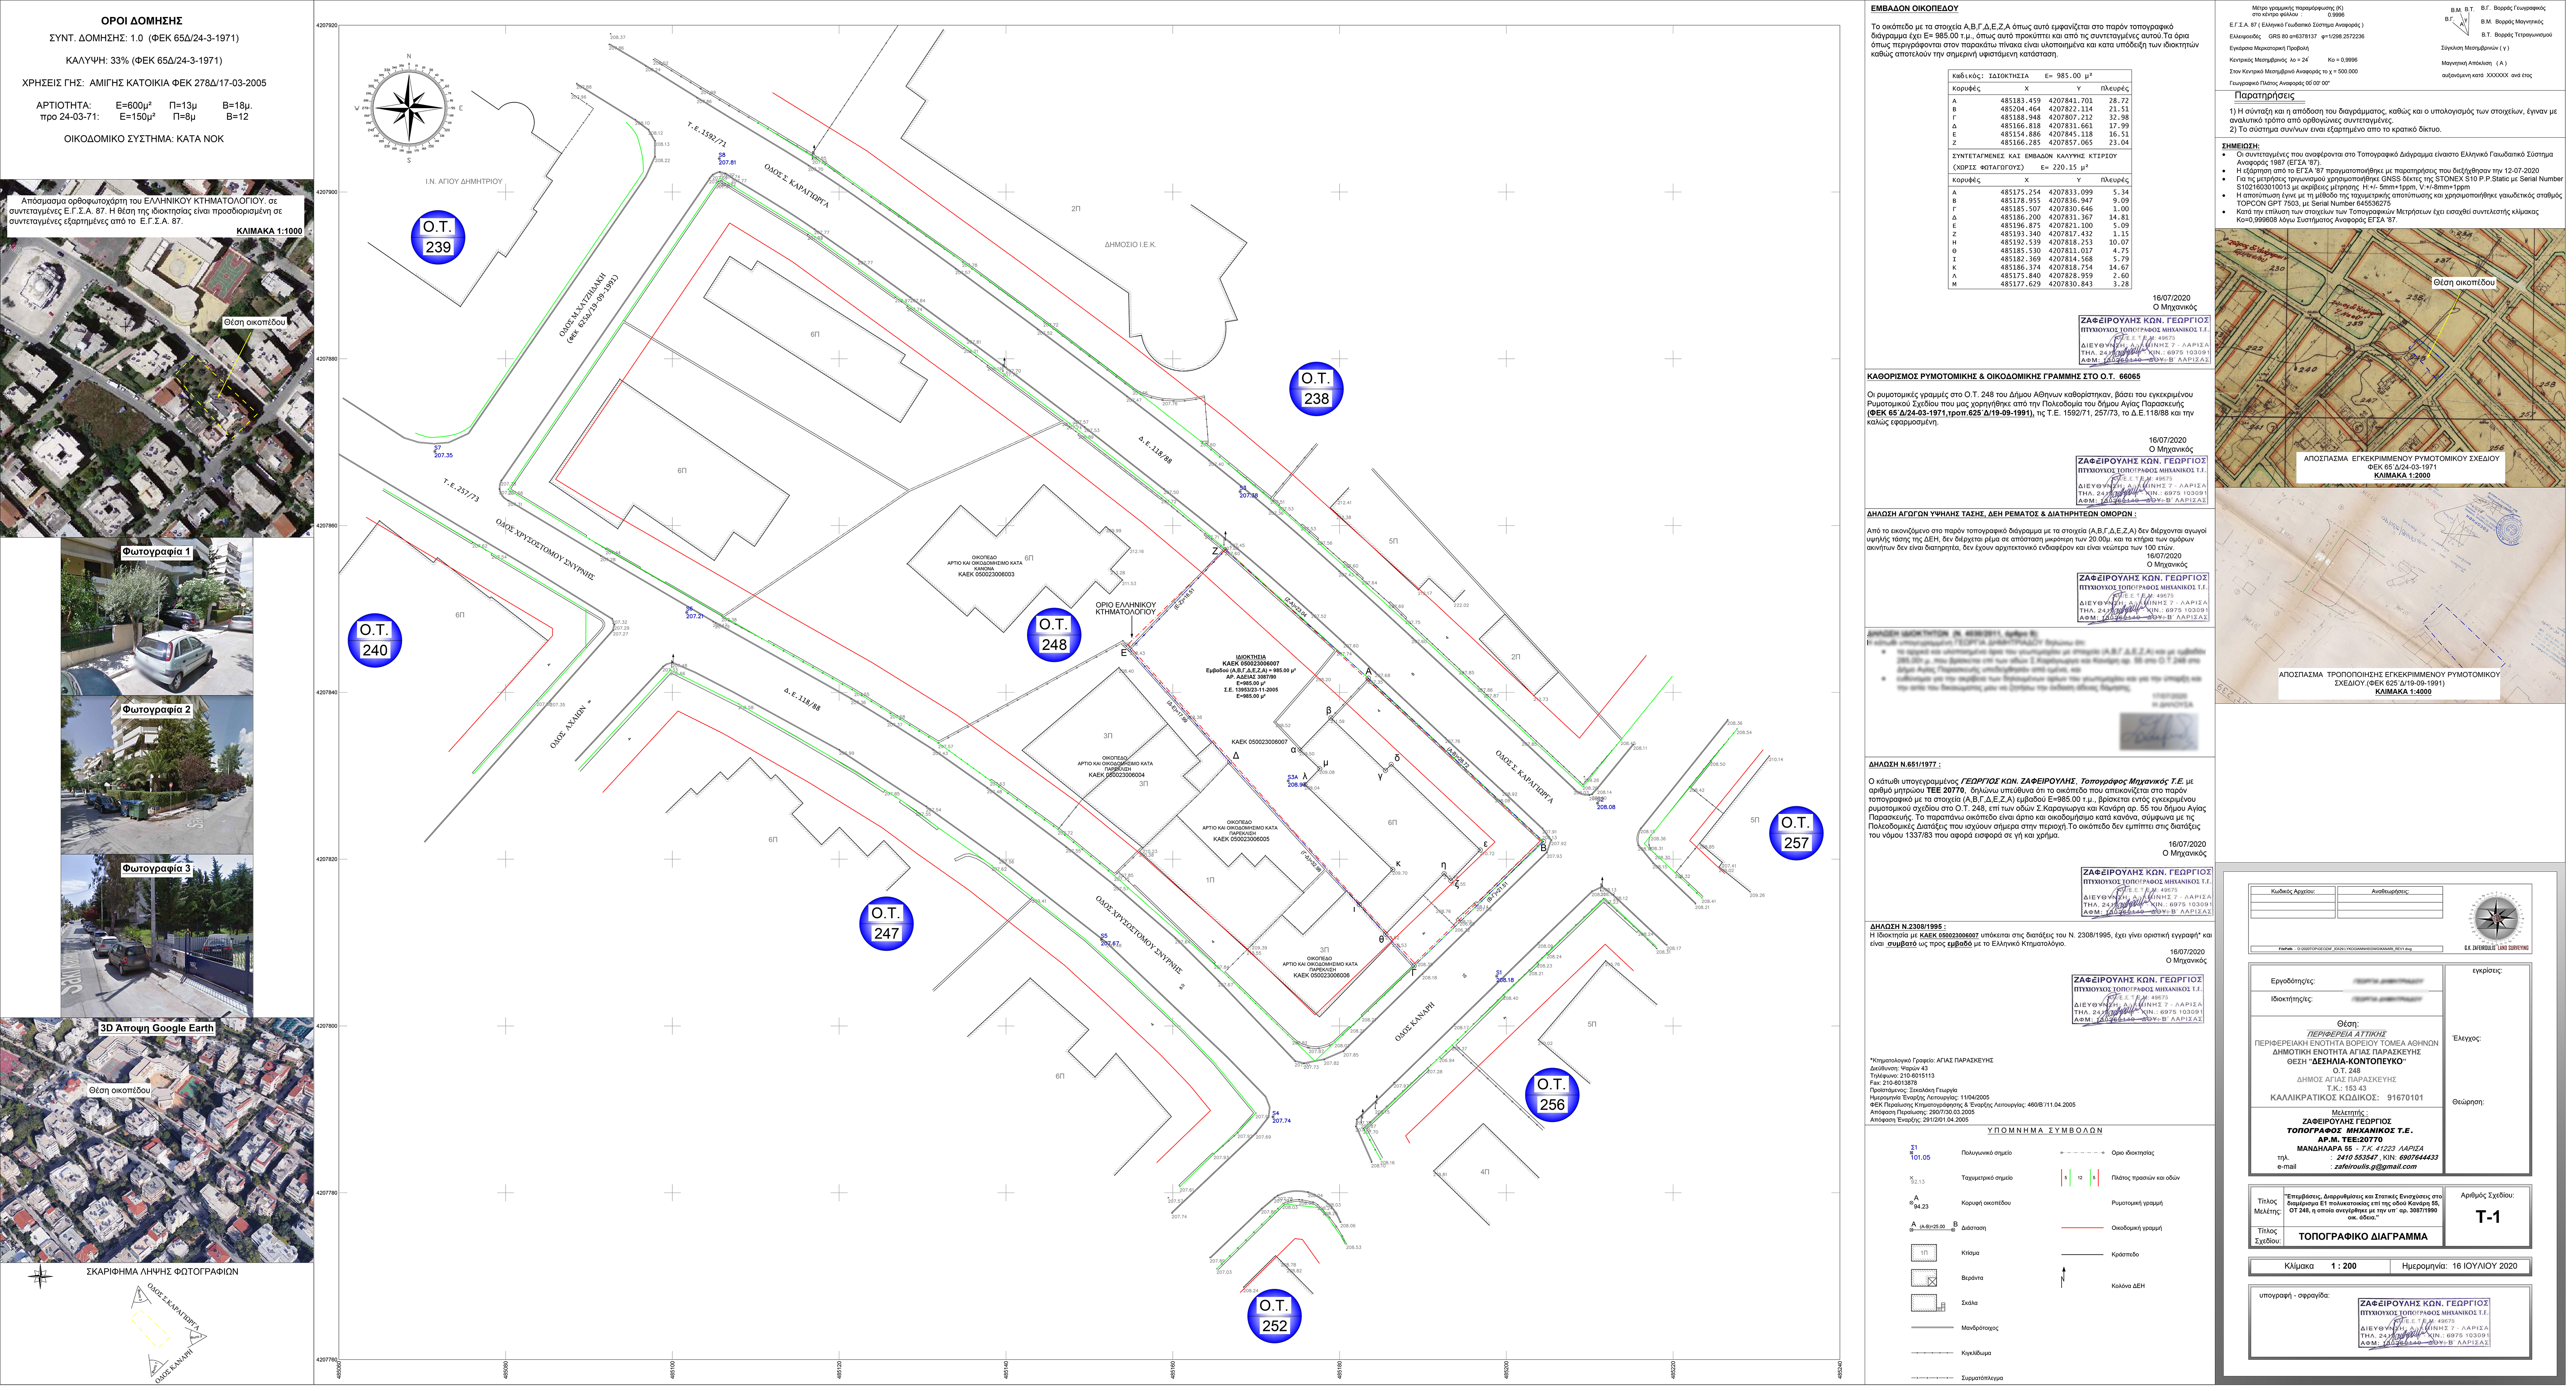Screen dimensions: 2576x1391
Task: Click the ΟΙΚΟΔΟΜΙΚΟ ΣΥΣΤΗΜΑ: ΚΑΤΑ ΝΟΚ line
Action: [144, 140]
